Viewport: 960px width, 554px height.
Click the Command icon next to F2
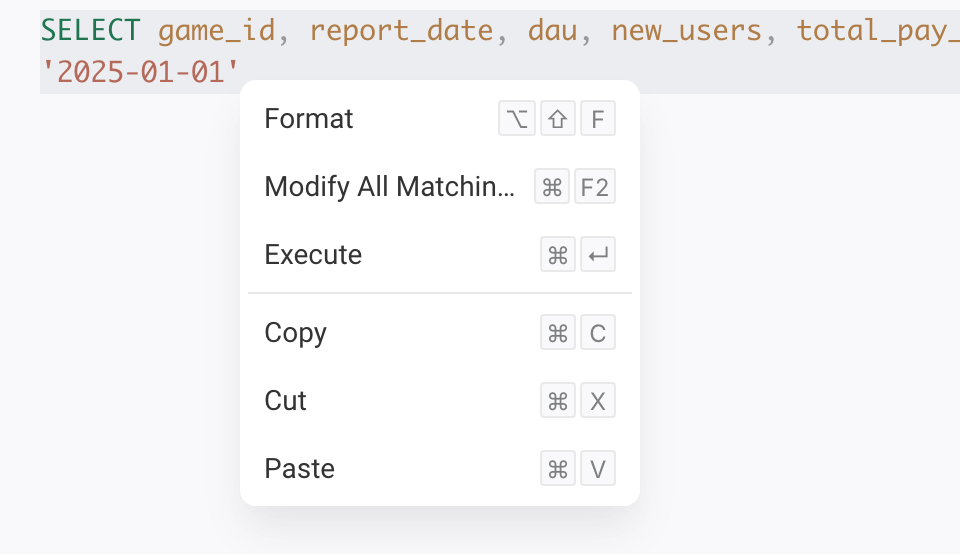point(552,187)
